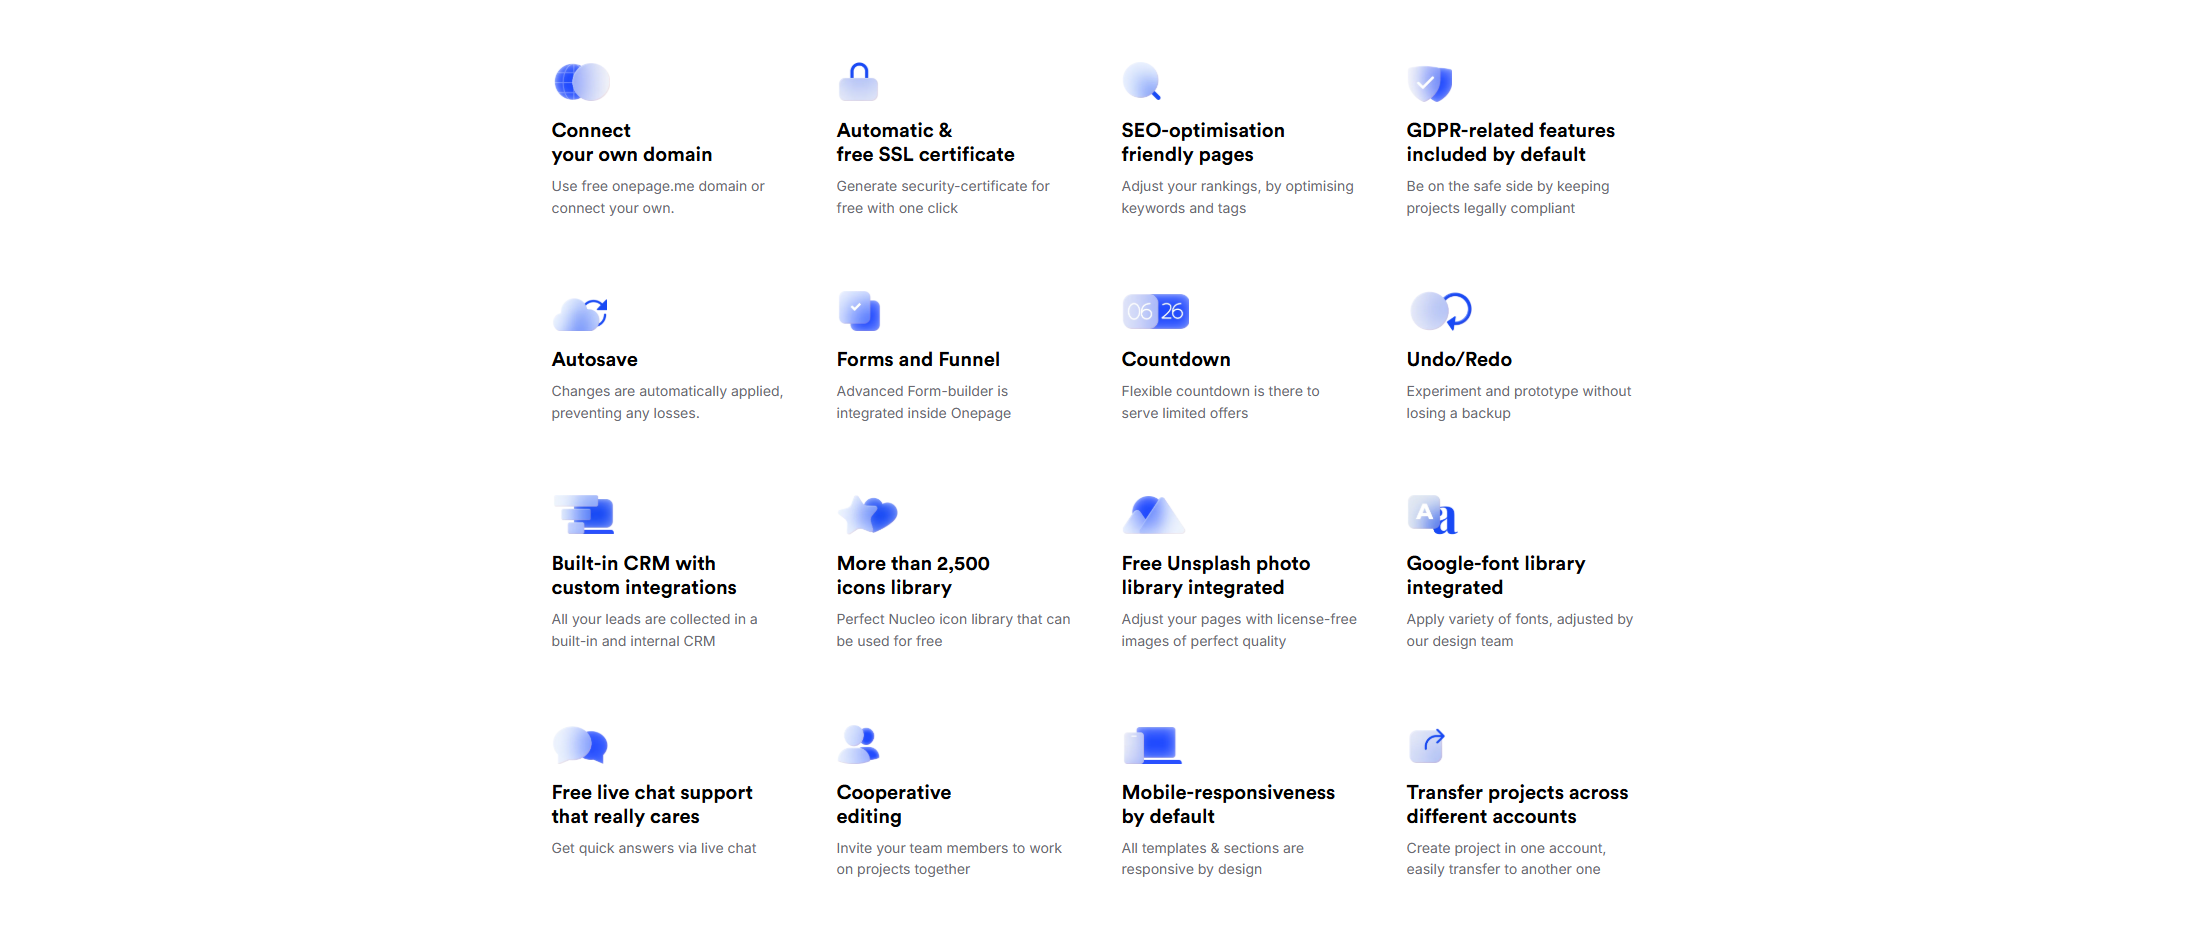Screen dimensions: 2200x941
Task: Click 'Perfect Nucleo icon library' description
Action: click(953, 630)
